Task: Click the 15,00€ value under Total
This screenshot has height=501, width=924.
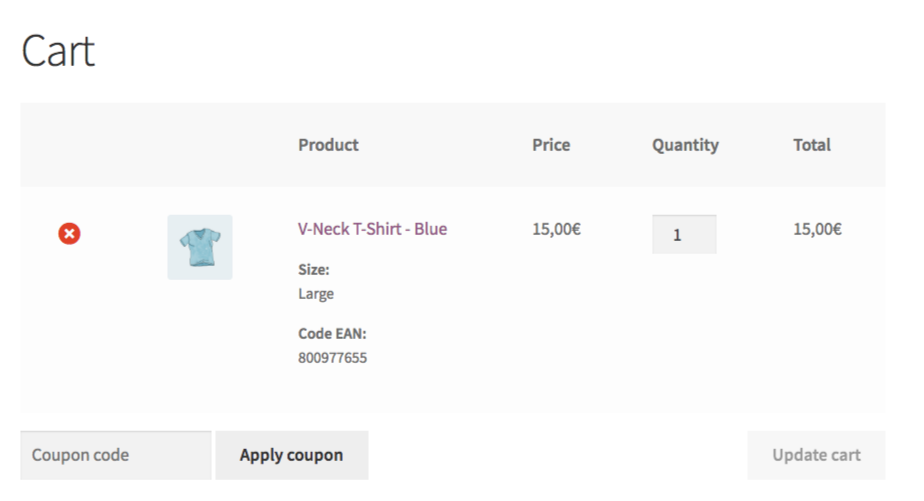Action: click(x=817, y=229)
